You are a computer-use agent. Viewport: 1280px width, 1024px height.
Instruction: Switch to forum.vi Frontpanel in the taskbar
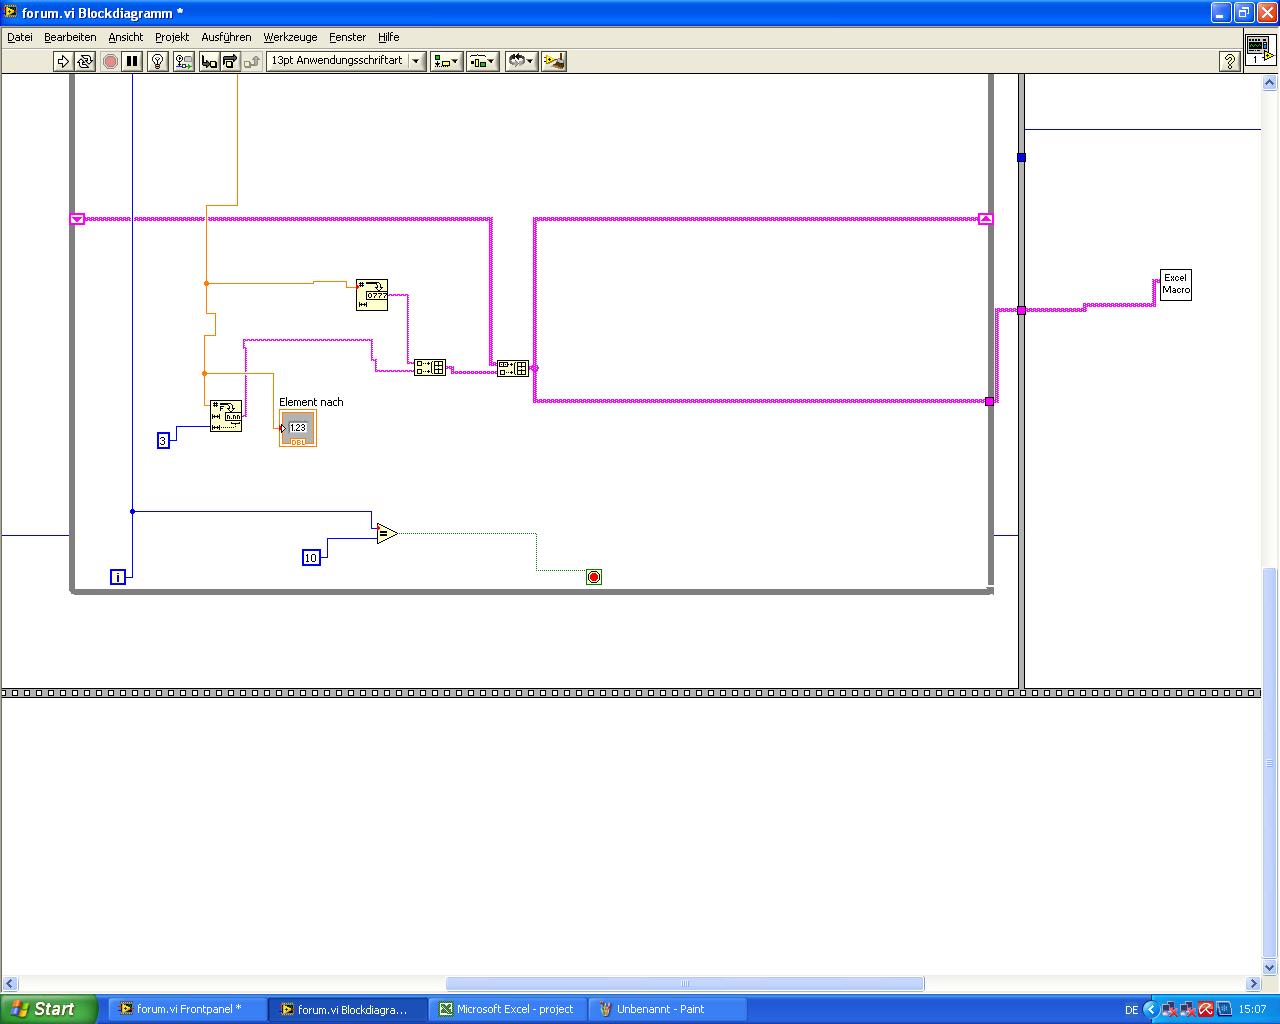pyautogui.click(x=187, y=1009)
